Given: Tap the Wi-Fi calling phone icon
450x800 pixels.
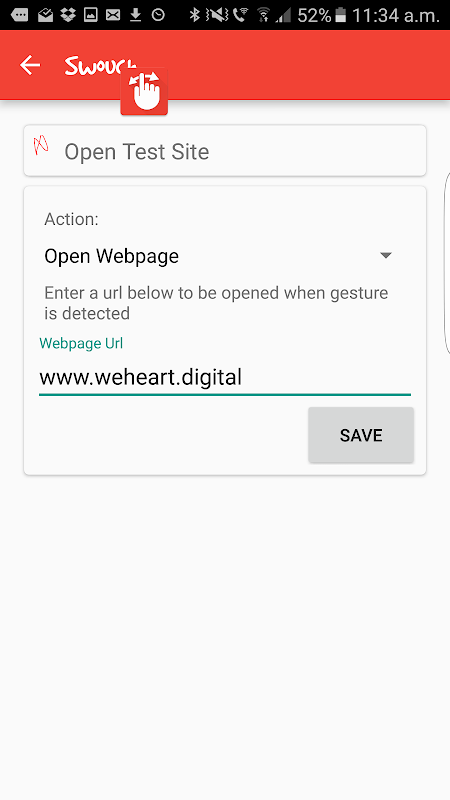Looking at the screenshot, I should pyautogui.click(x=240, y=15).
